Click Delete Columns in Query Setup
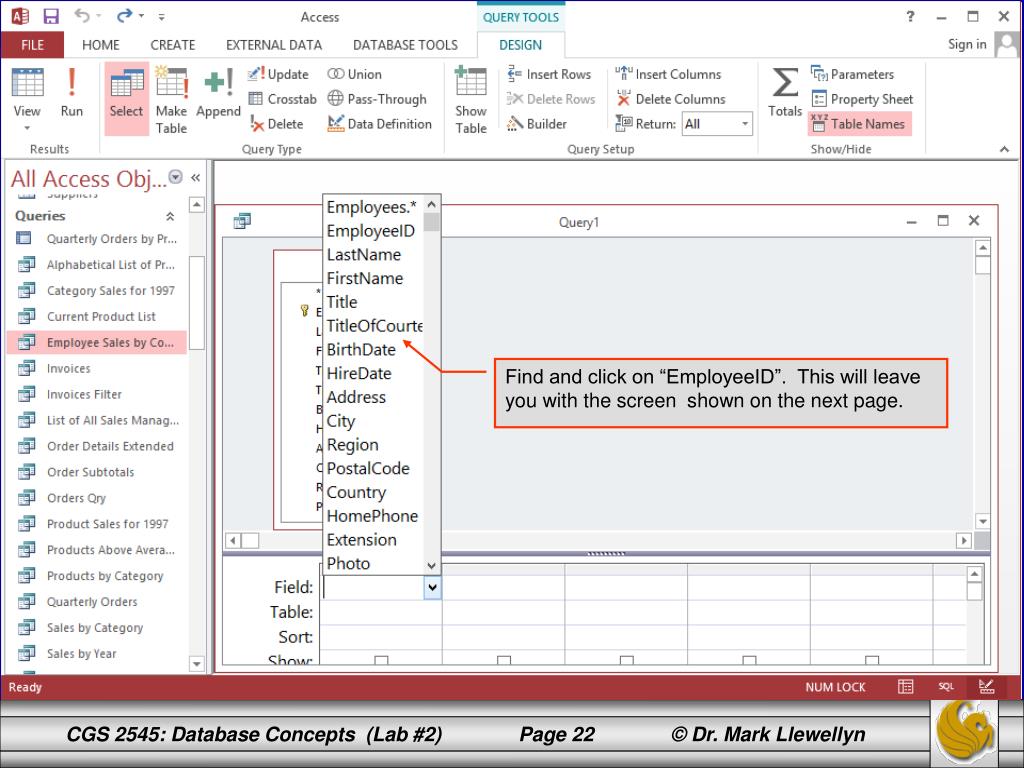 coord(671,99)
